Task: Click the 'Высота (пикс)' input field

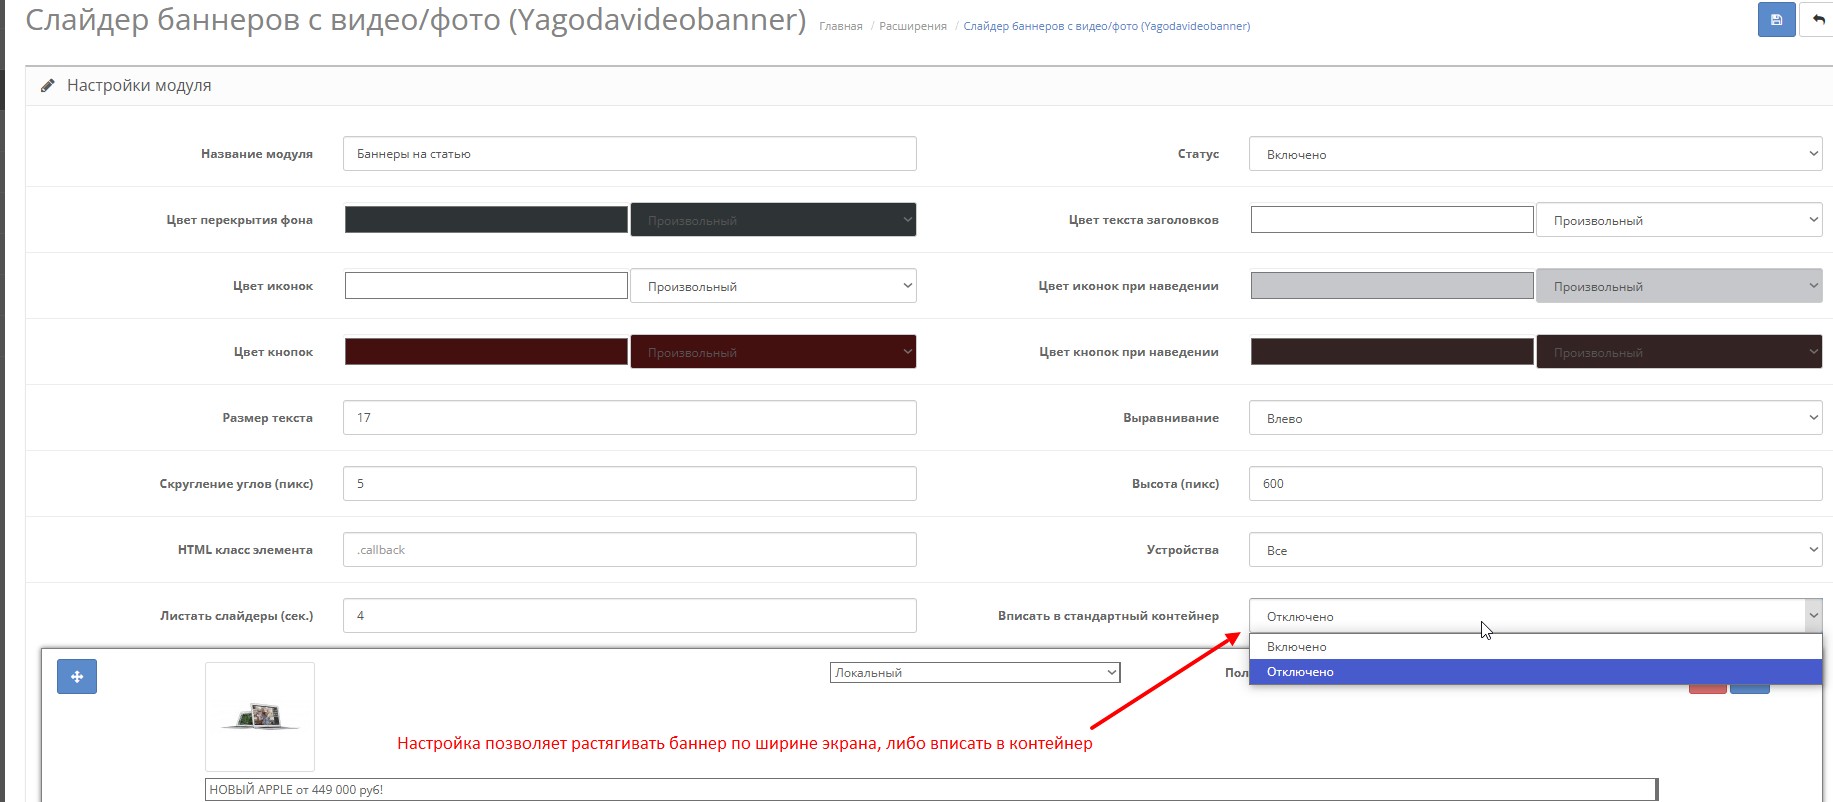Action: coord(1534,484)
